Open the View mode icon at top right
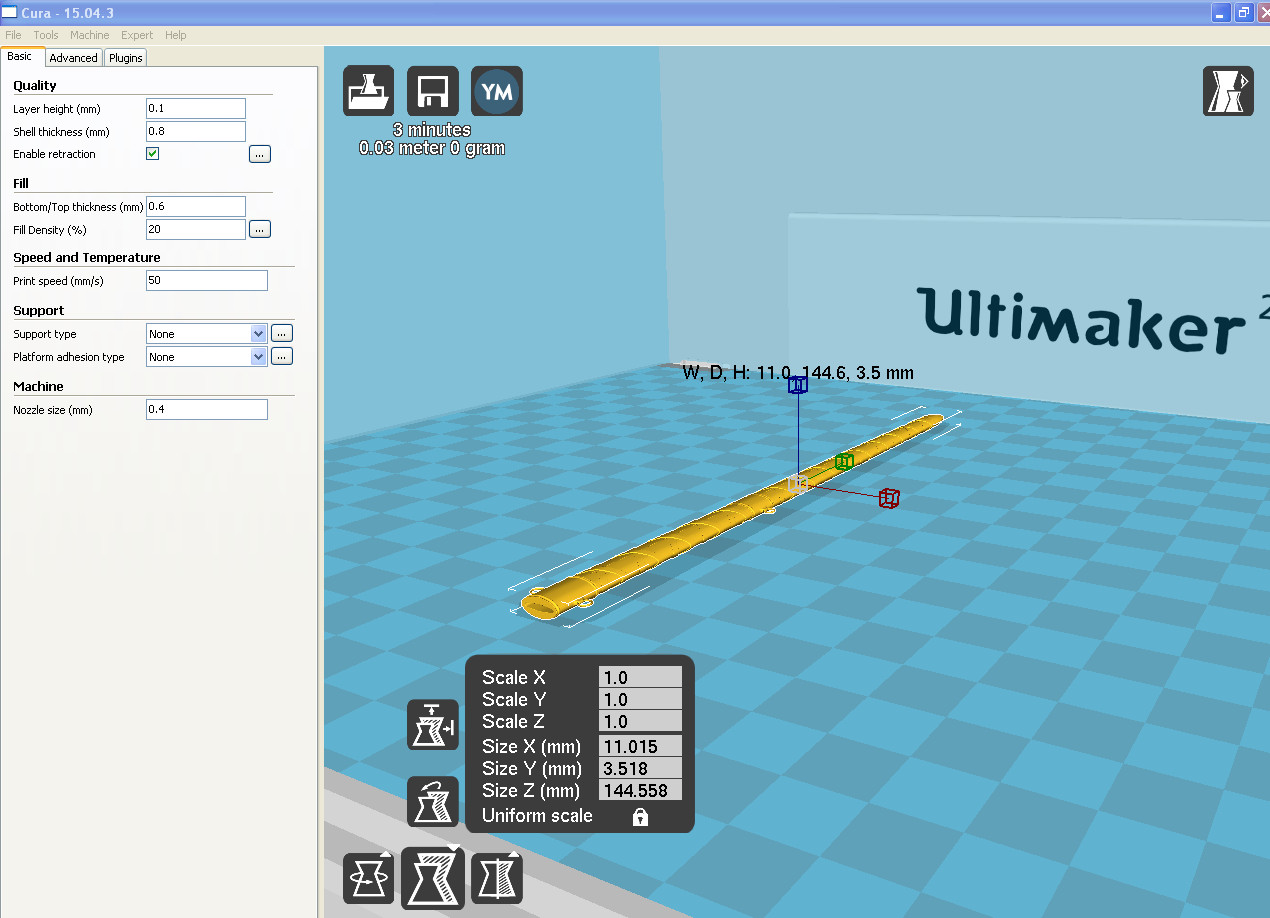Viewport: 1270px width, 918px height. 1227,91
